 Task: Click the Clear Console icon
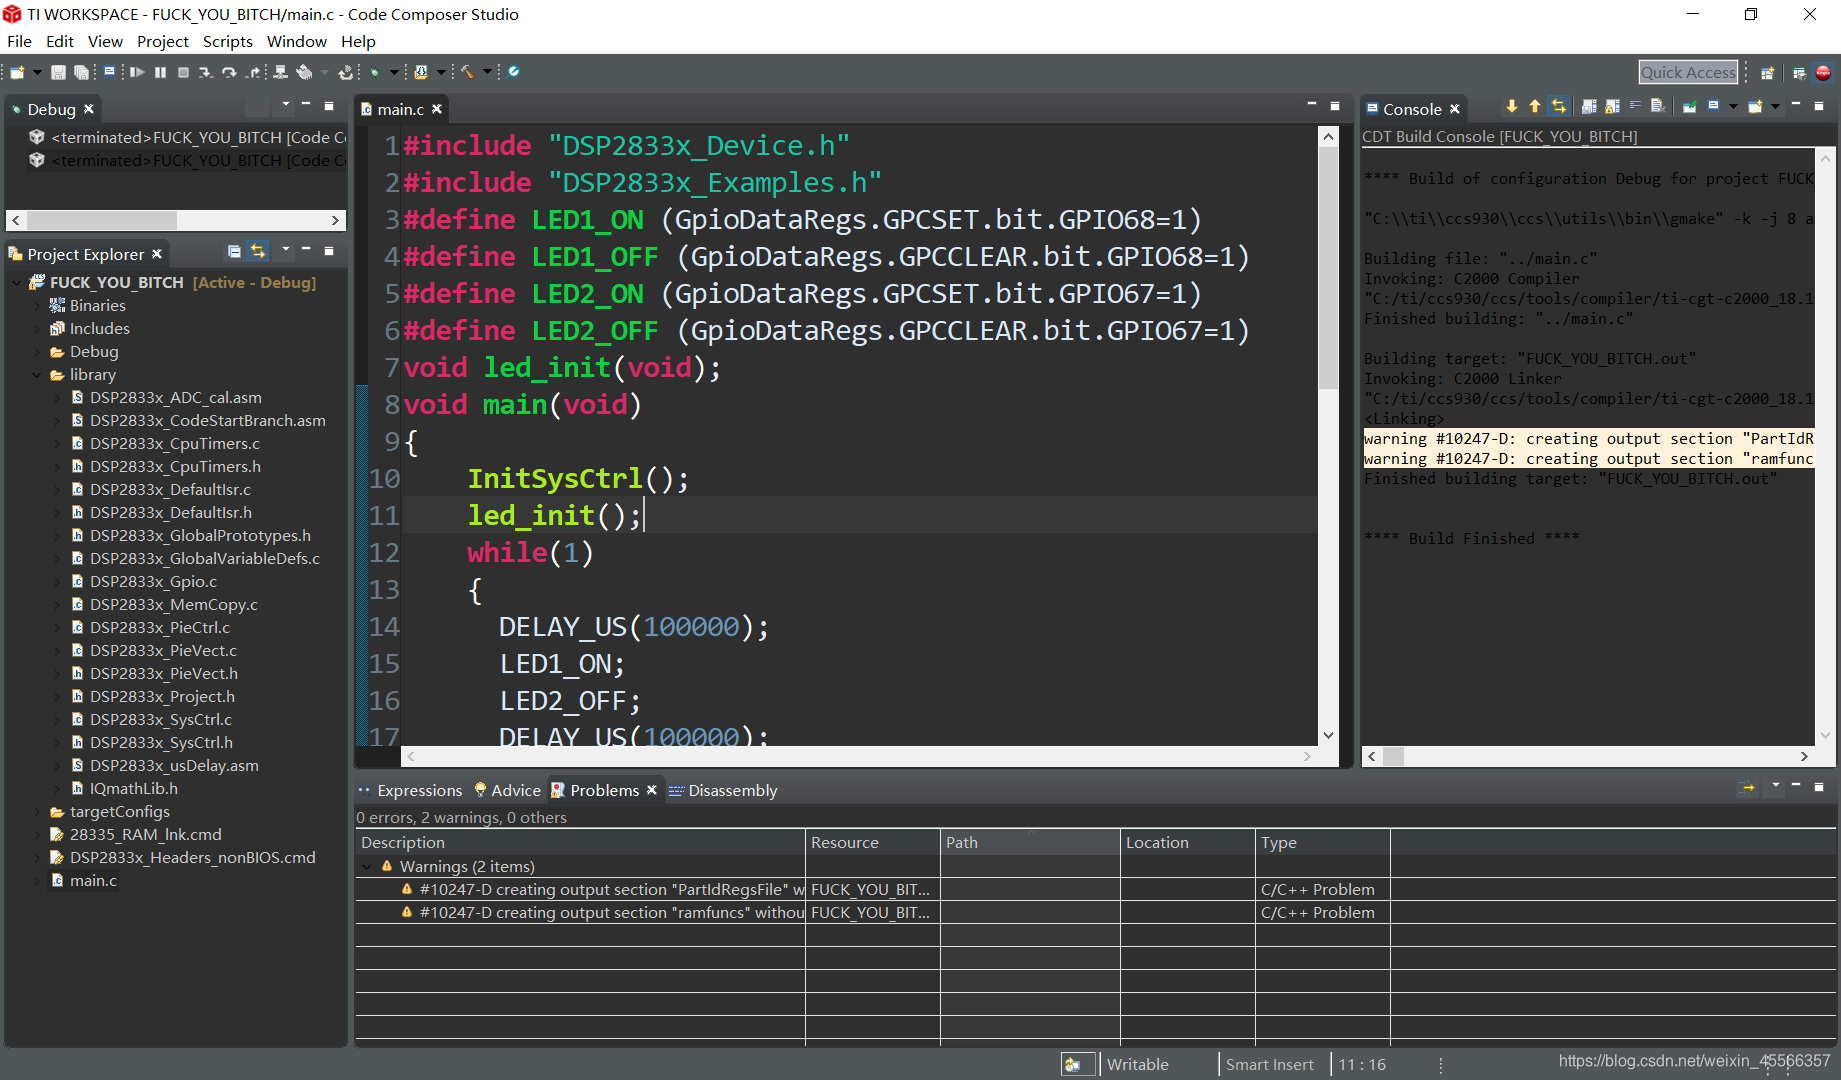click(1658, 106)
